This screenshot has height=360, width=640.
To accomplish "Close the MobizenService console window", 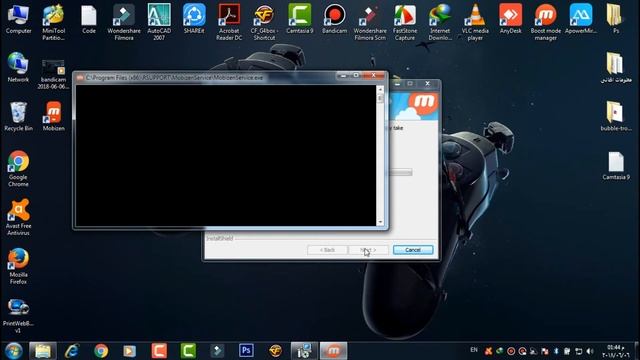I will (x=373, y=76).
